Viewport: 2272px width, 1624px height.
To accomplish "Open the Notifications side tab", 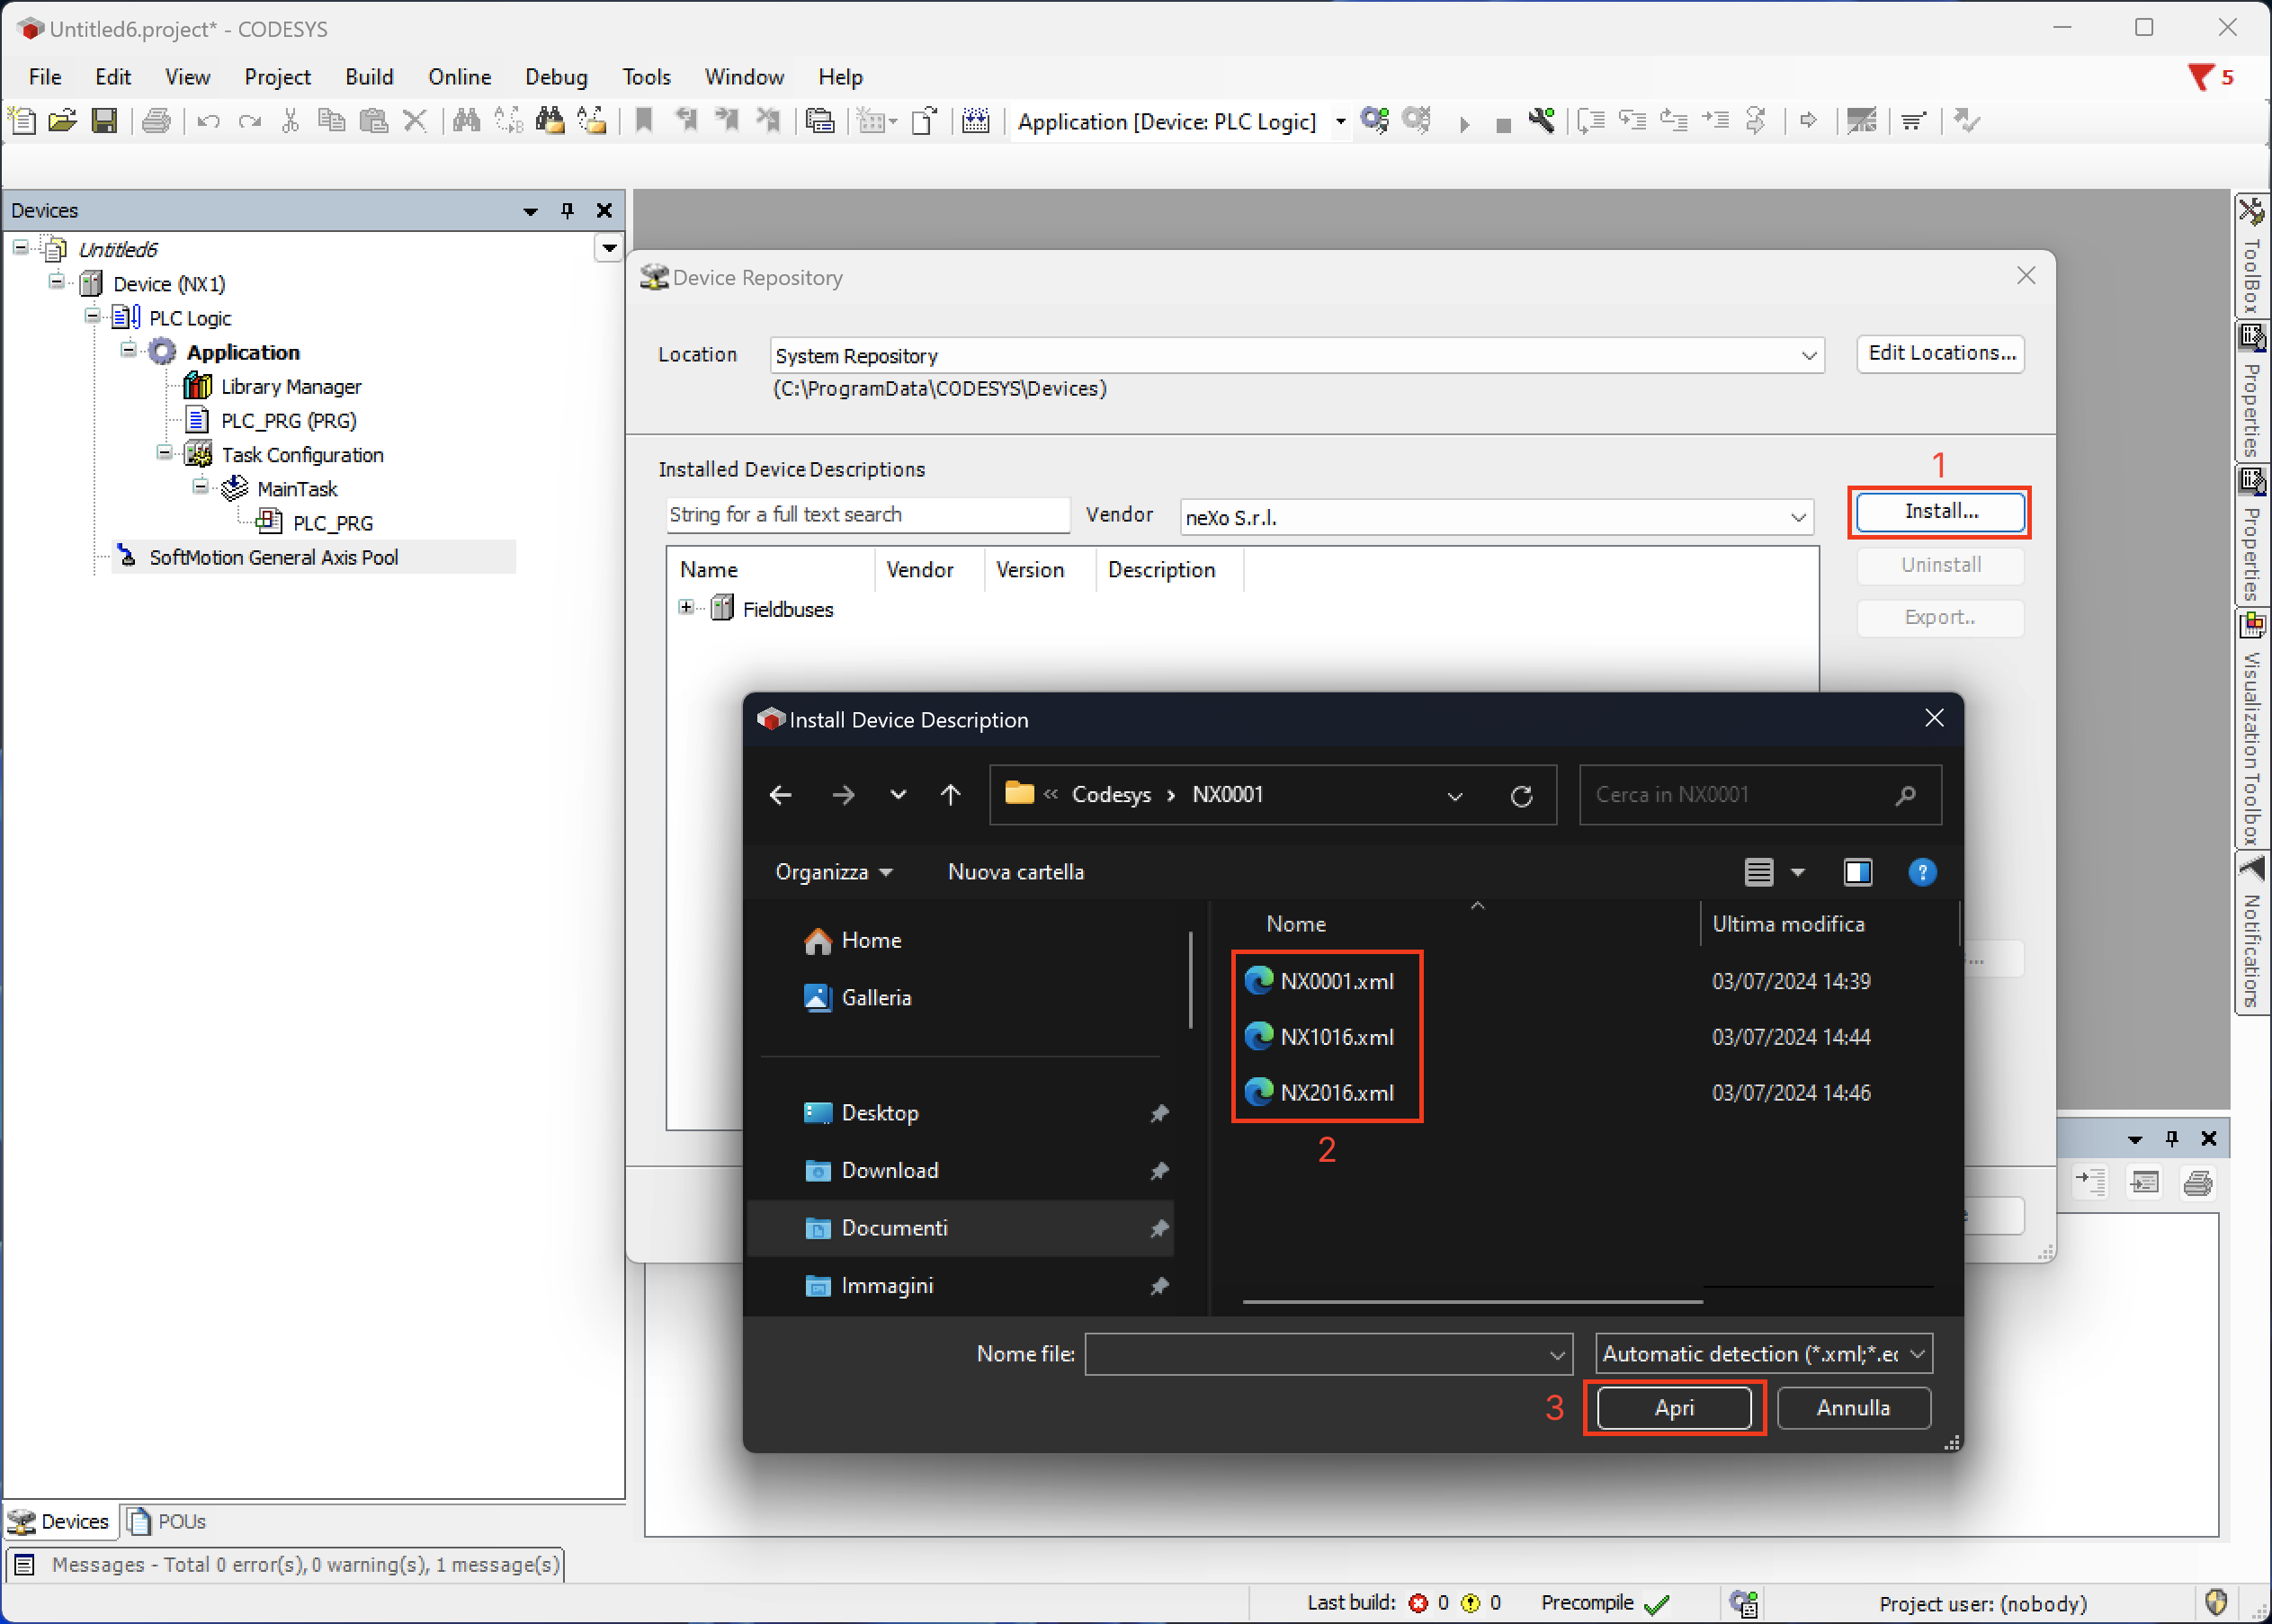I will point(2251,935).
